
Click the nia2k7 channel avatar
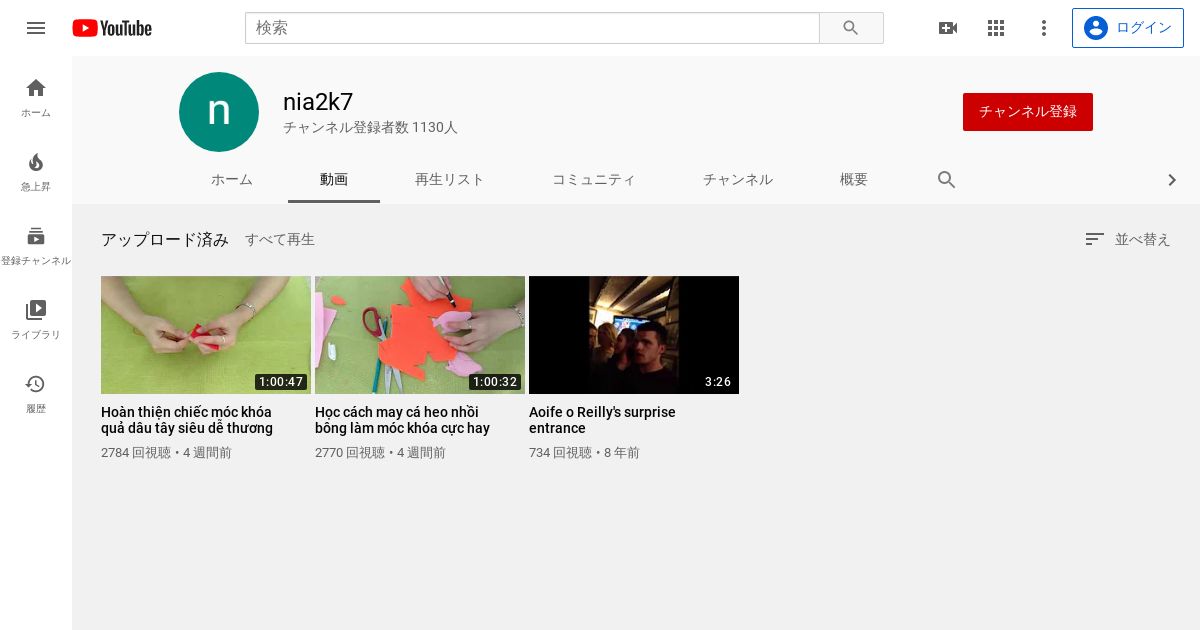point(219,112)
